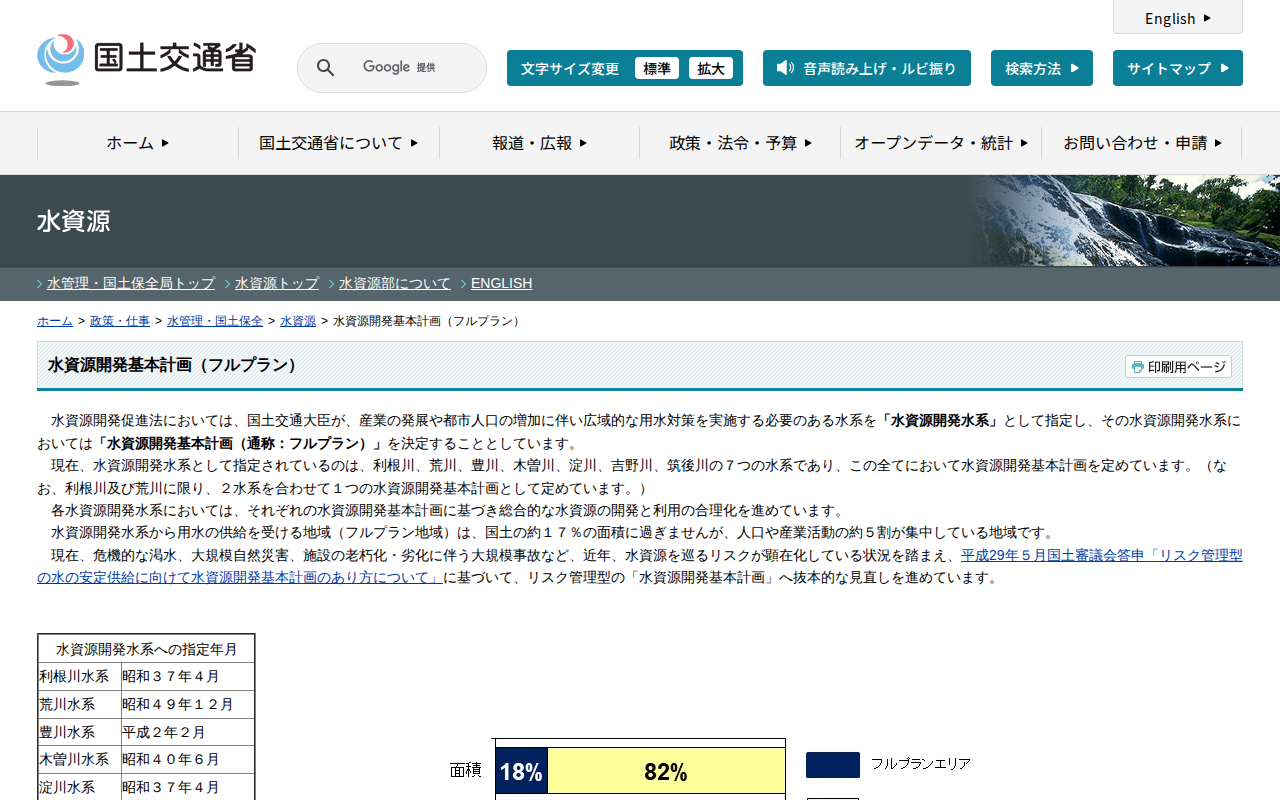This screenshot has width=1280, height=800.
Task: Set text size to 標準
Action: click(657, 68)
